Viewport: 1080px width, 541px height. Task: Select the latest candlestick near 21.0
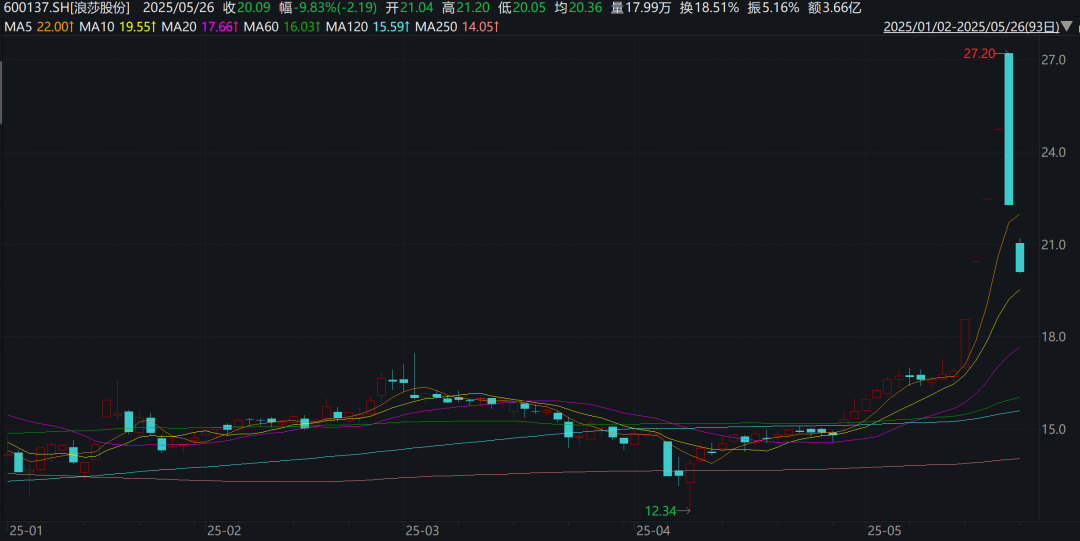[1020, 256]
